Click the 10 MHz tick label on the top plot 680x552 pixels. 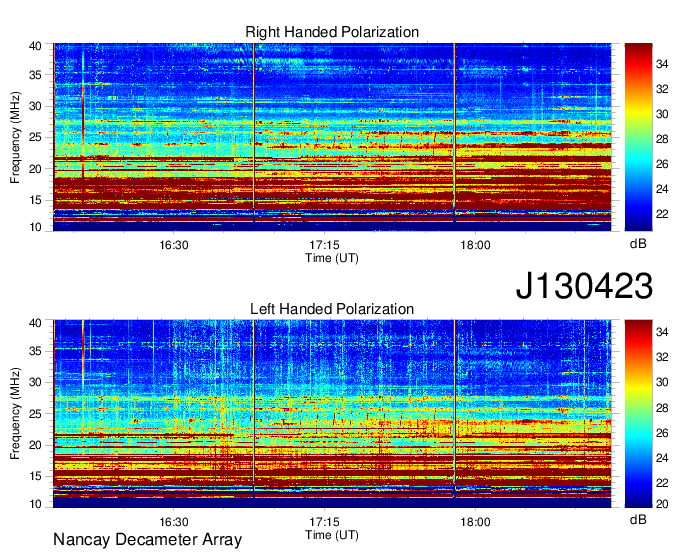35,227
